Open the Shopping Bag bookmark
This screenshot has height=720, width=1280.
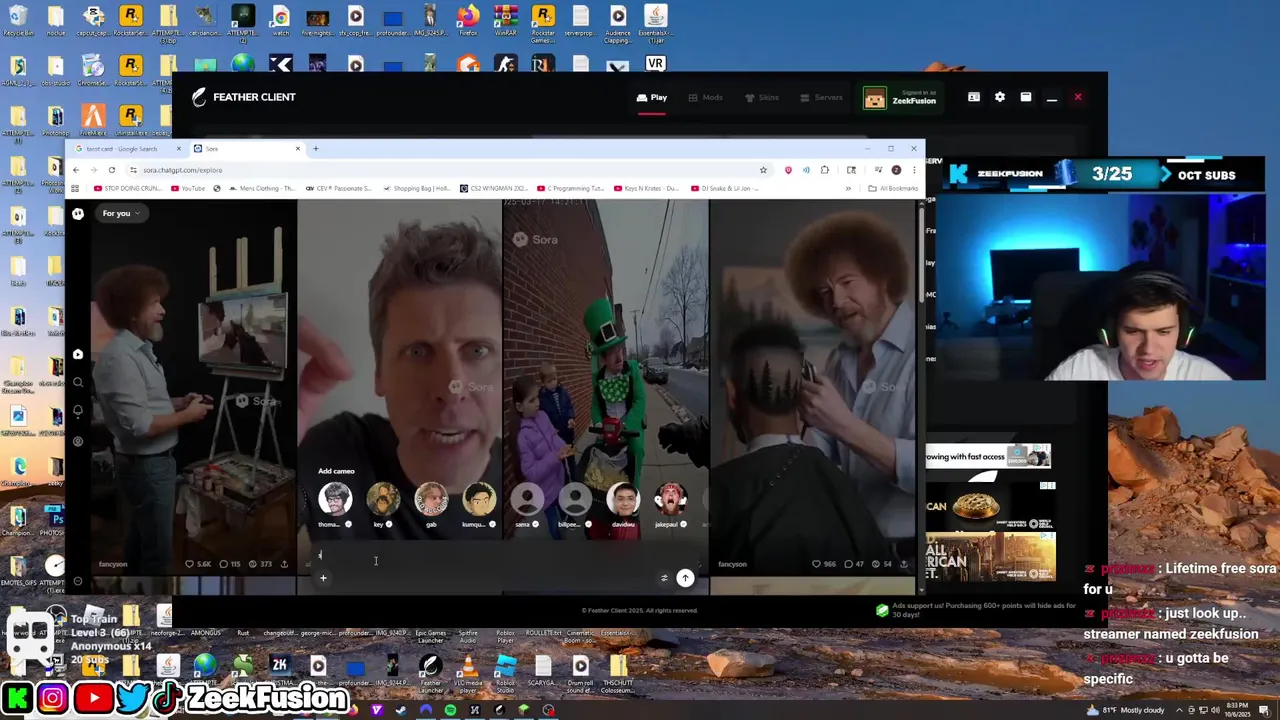416,188
